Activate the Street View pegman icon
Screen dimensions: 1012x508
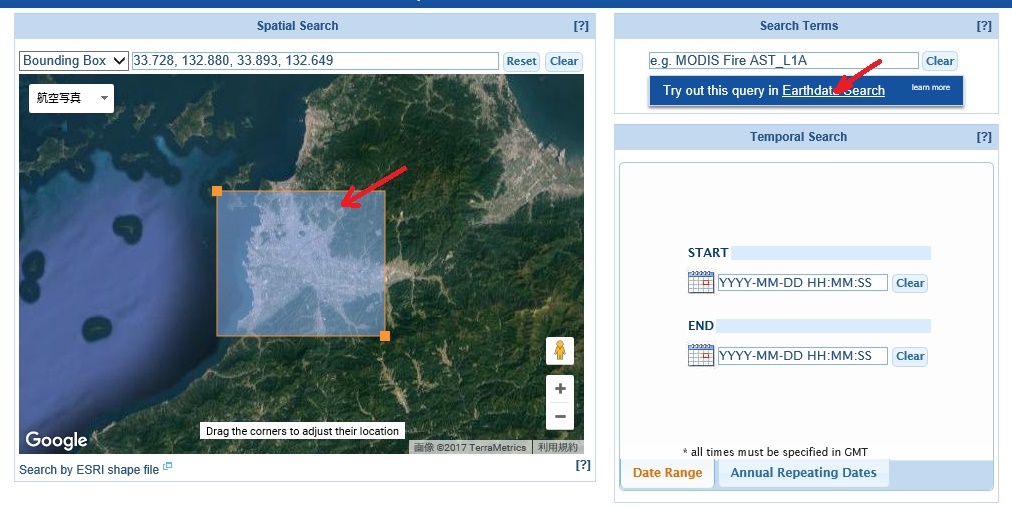560,351
